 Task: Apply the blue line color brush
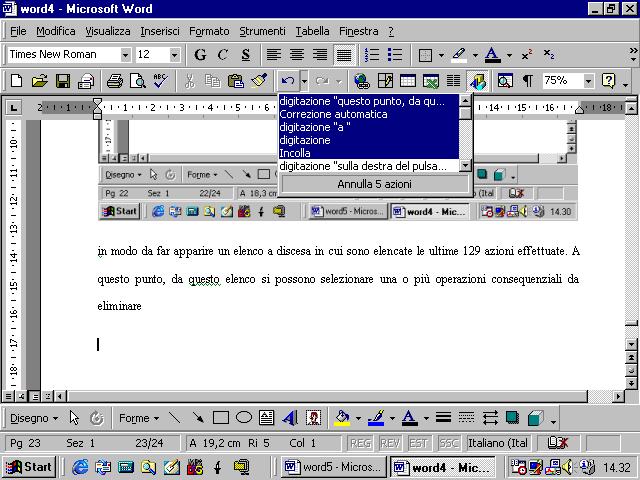(376, 418)
